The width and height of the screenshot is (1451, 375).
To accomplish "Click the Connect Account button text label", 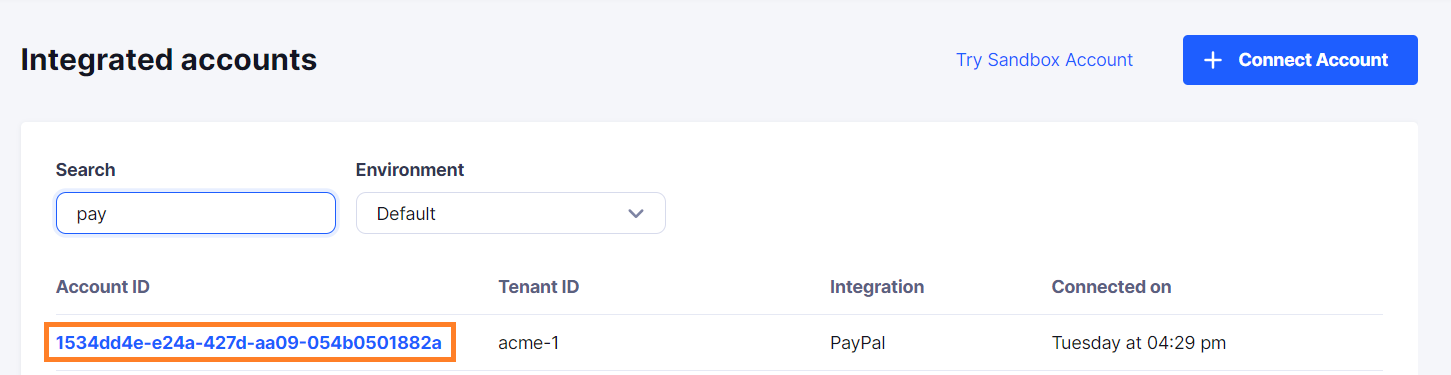I will click(x=1313, y=60).
